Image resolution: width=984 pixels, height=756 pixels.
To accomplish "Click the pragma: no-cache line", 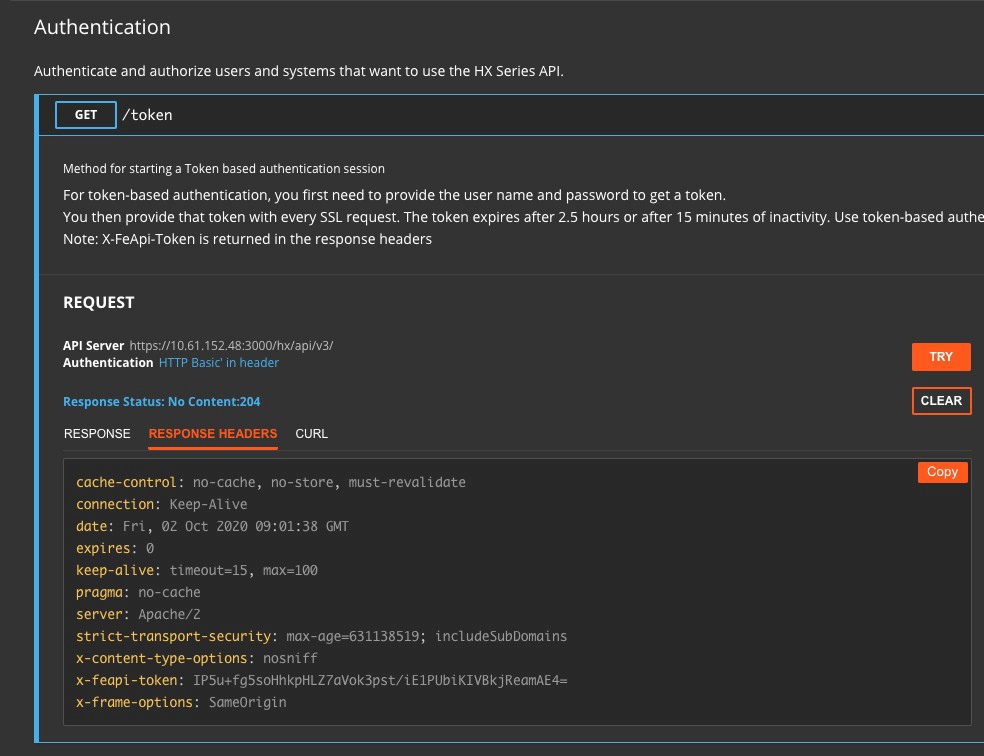I will click(138, 592).
